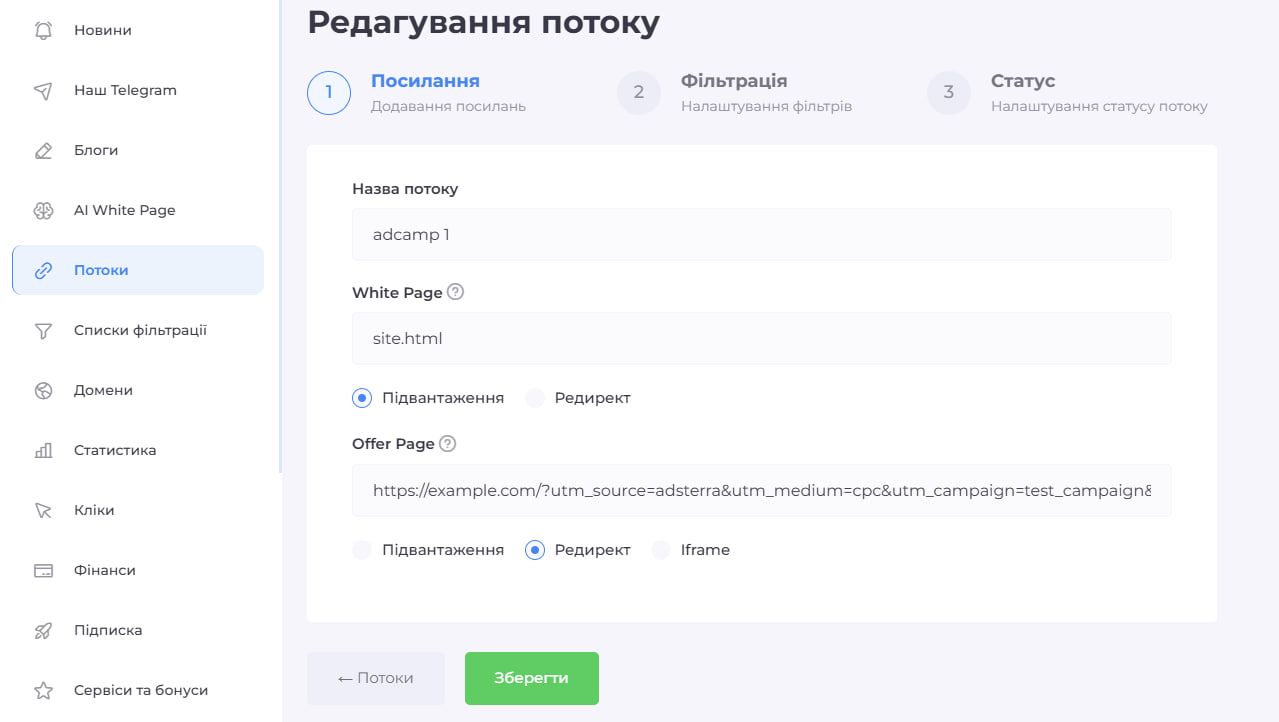Click the pencil icon beside Блоги
Image resolution: width=1279 pixels, height=722 pixels.
pos(43,150)
